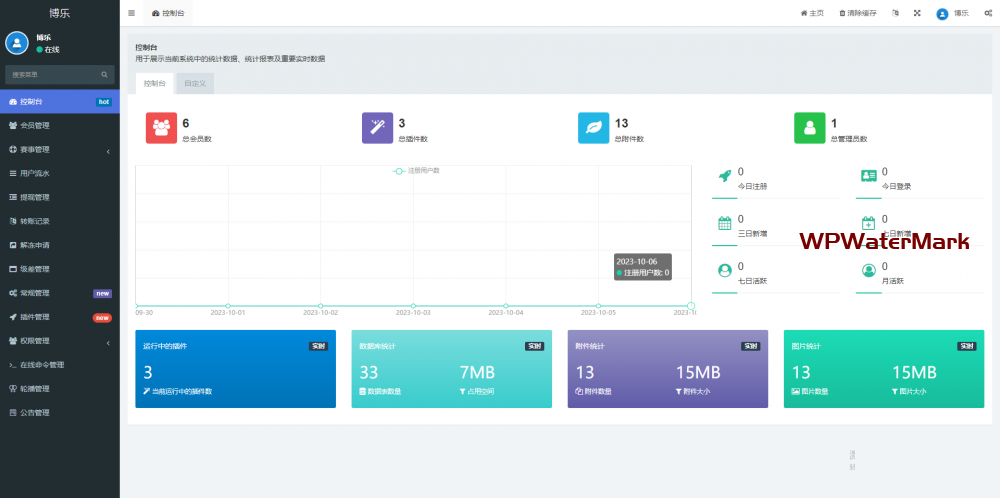Switch to the 自定义 tab
This screenshot has height=498, width=1000.
(x=195, y=84)
